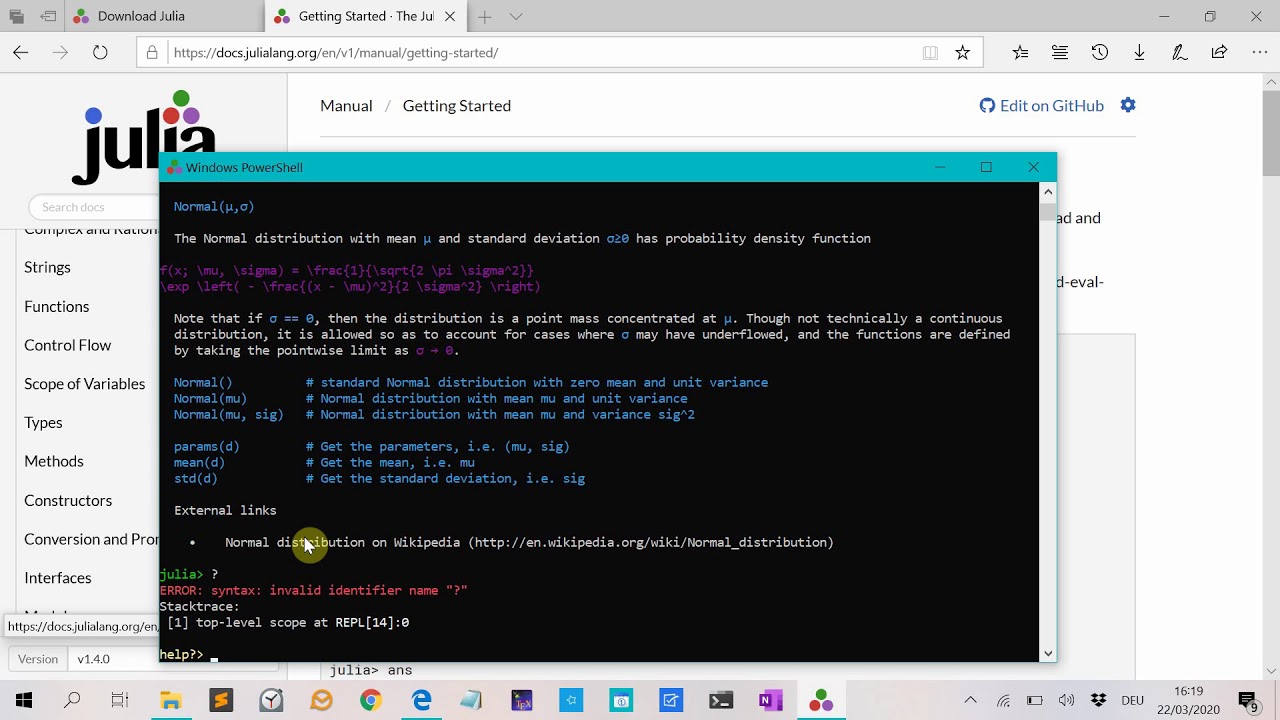Click the 'External links' text in PowerShell
Viewport: 1280px width, 720px height.
click(x=225, y=511)
